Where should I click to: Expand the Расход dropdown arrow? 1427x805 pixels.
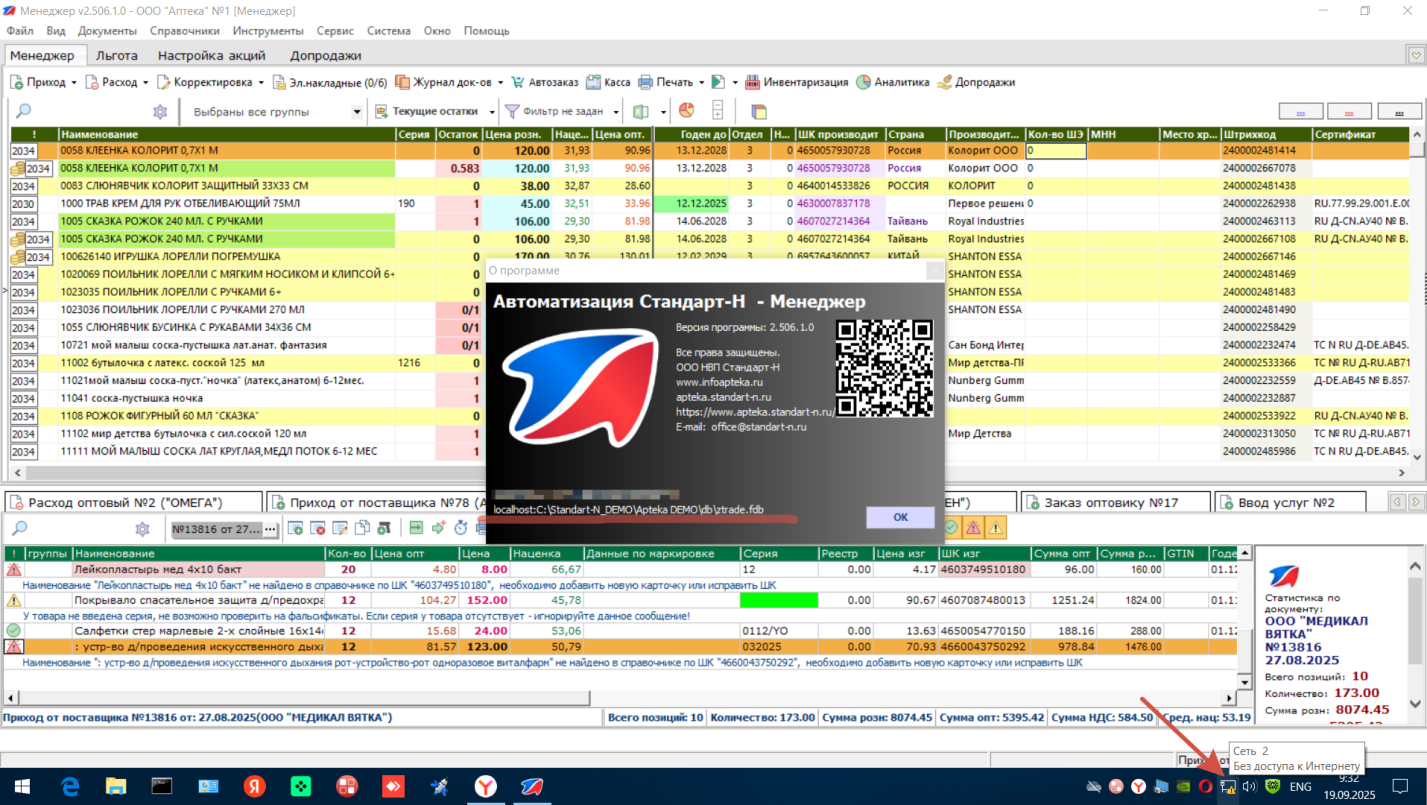tap(145, 82)
